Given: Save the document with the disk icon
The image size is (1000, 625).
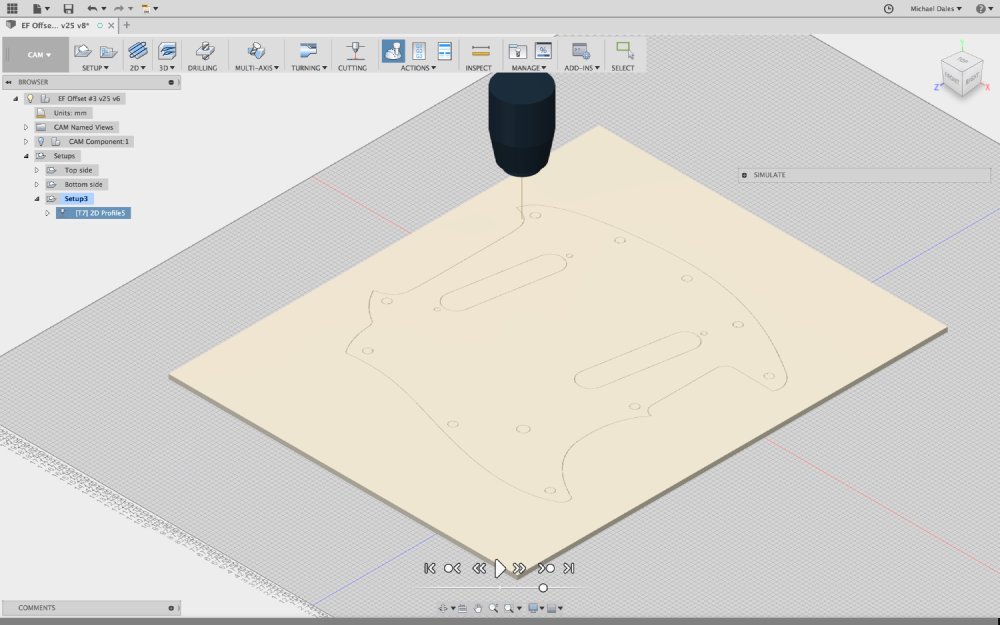Looking at the screenshot, I should pyautogui.click(x=68, y=8).
